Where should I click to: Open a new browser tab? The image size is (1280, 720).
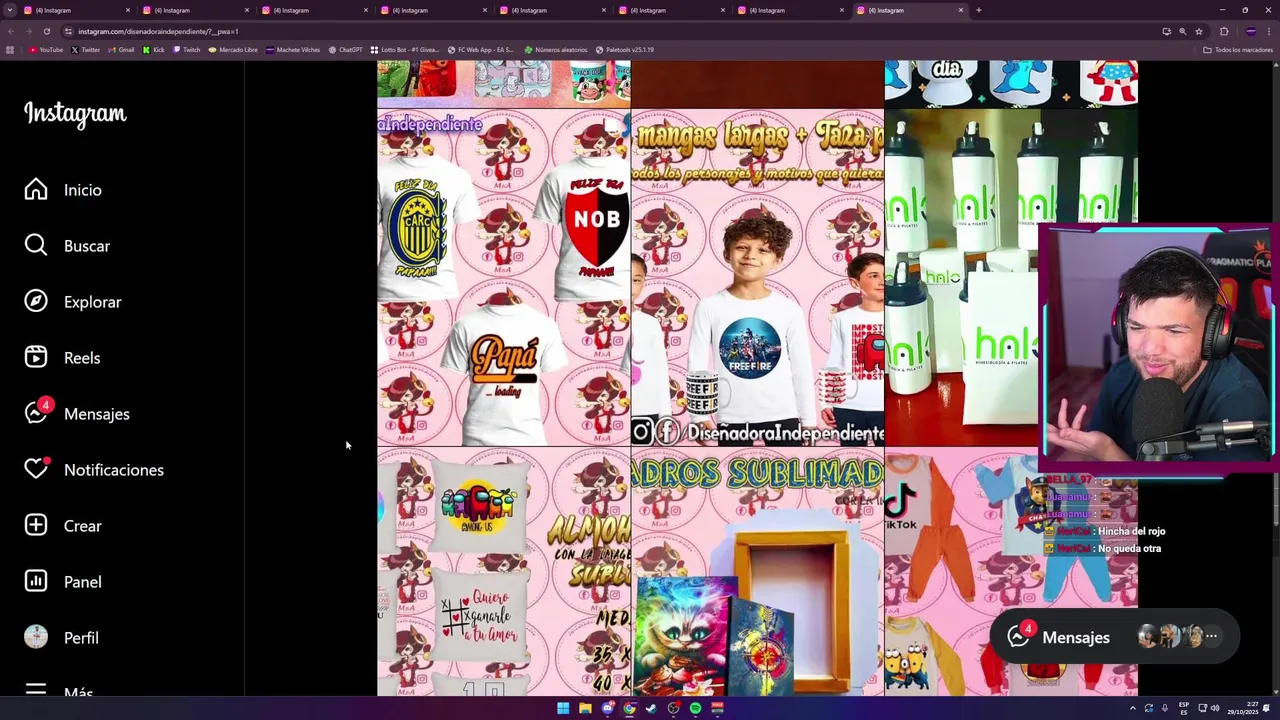978,10
